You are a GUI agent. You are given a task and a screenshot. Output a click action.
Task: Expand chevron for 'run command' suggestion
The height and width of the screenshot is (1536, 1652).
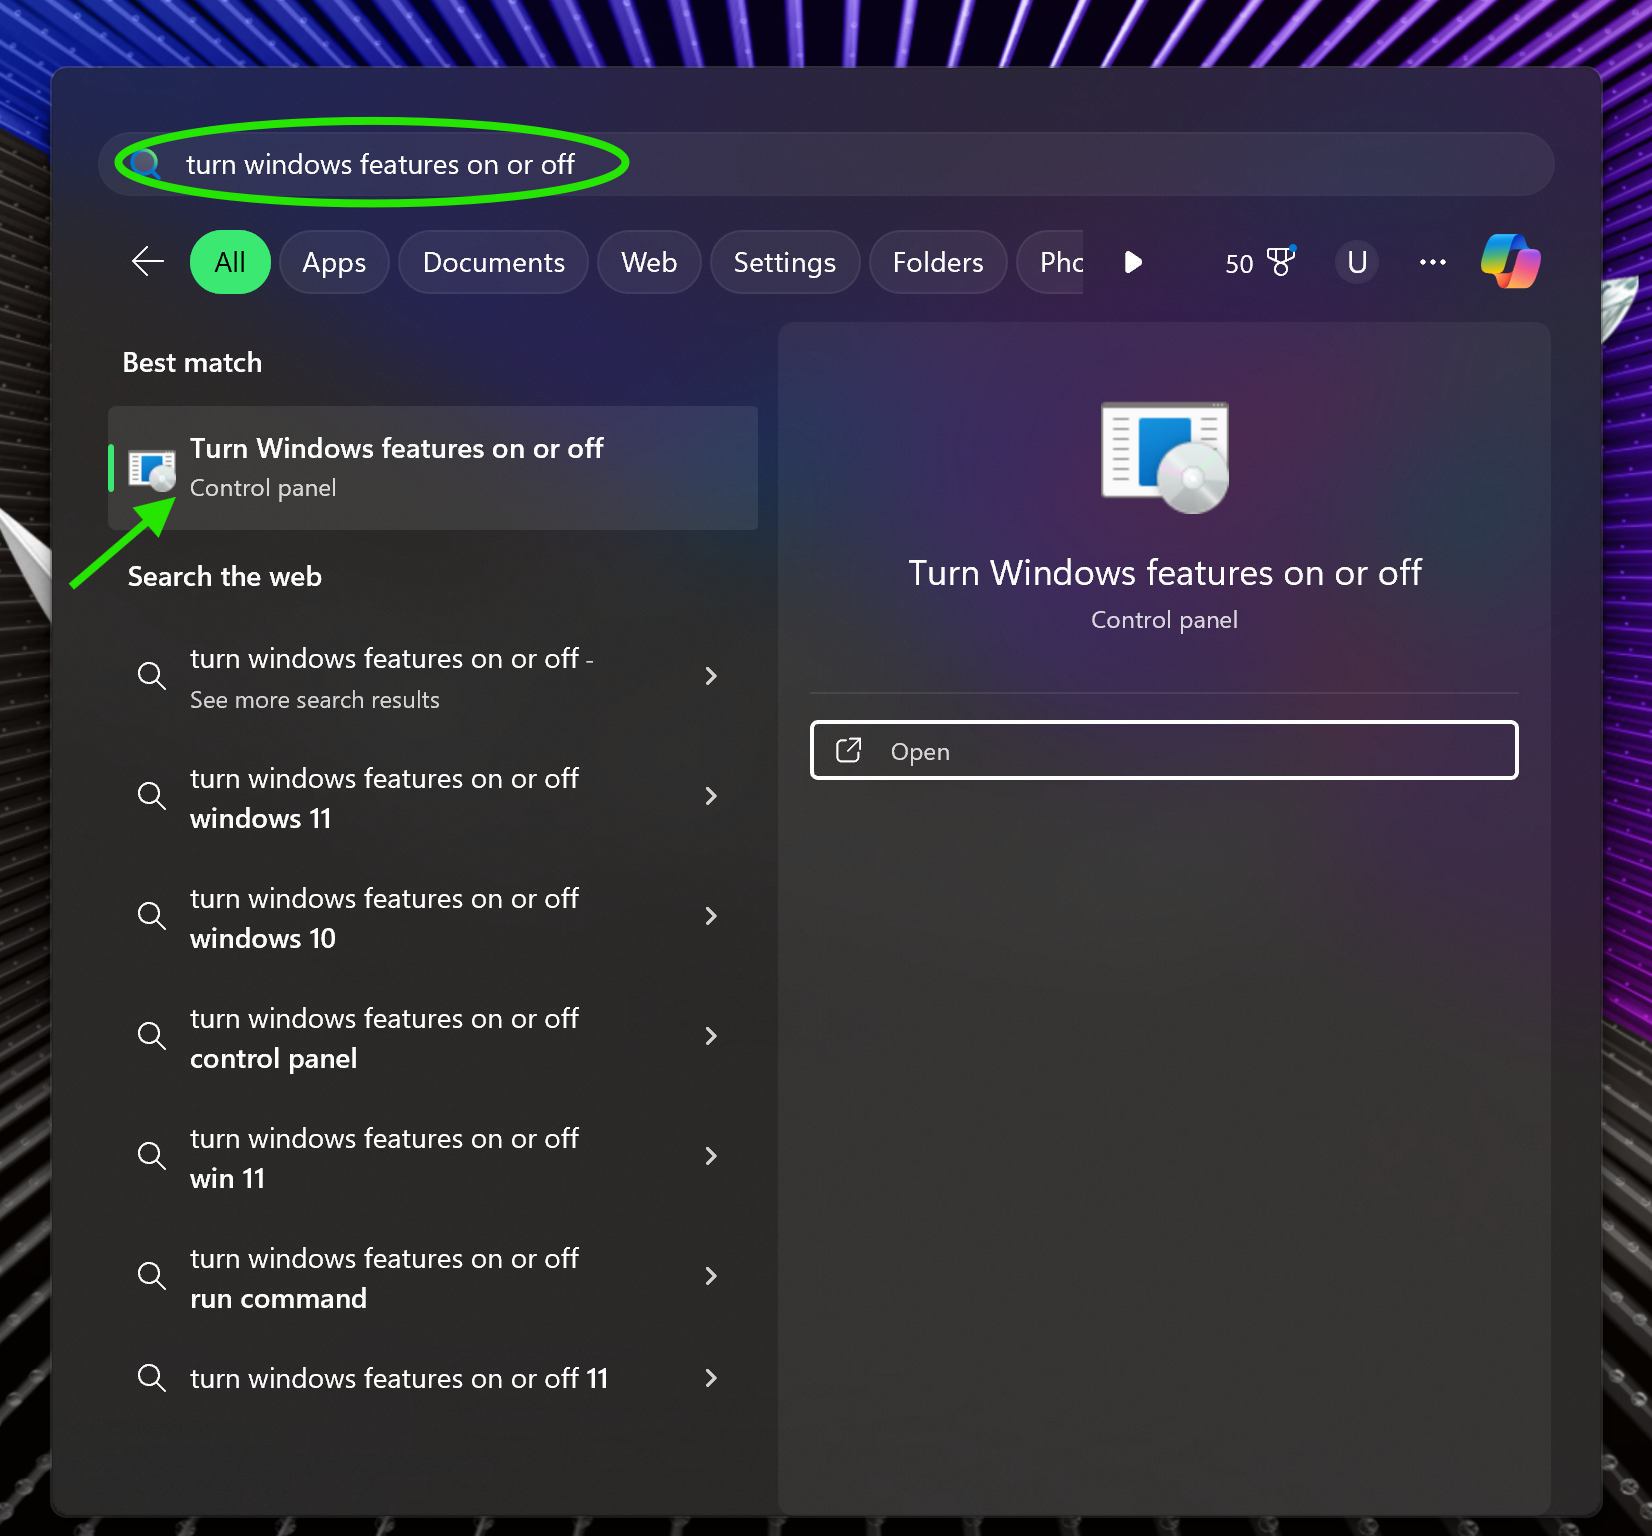711,1276
